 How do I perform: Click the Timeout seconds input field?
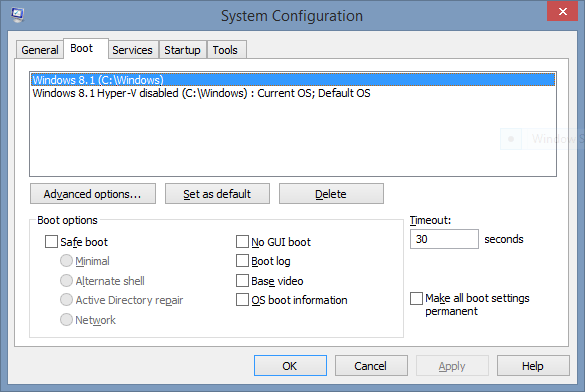(444, 239)
